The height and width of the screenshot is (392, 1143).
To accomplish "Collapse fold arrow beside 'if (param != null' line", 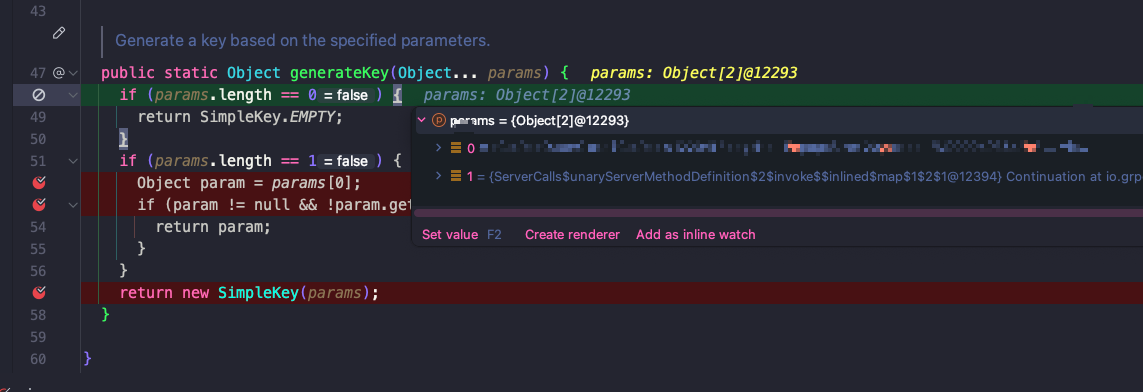I will pyautogui.click(x=73, y=205).
